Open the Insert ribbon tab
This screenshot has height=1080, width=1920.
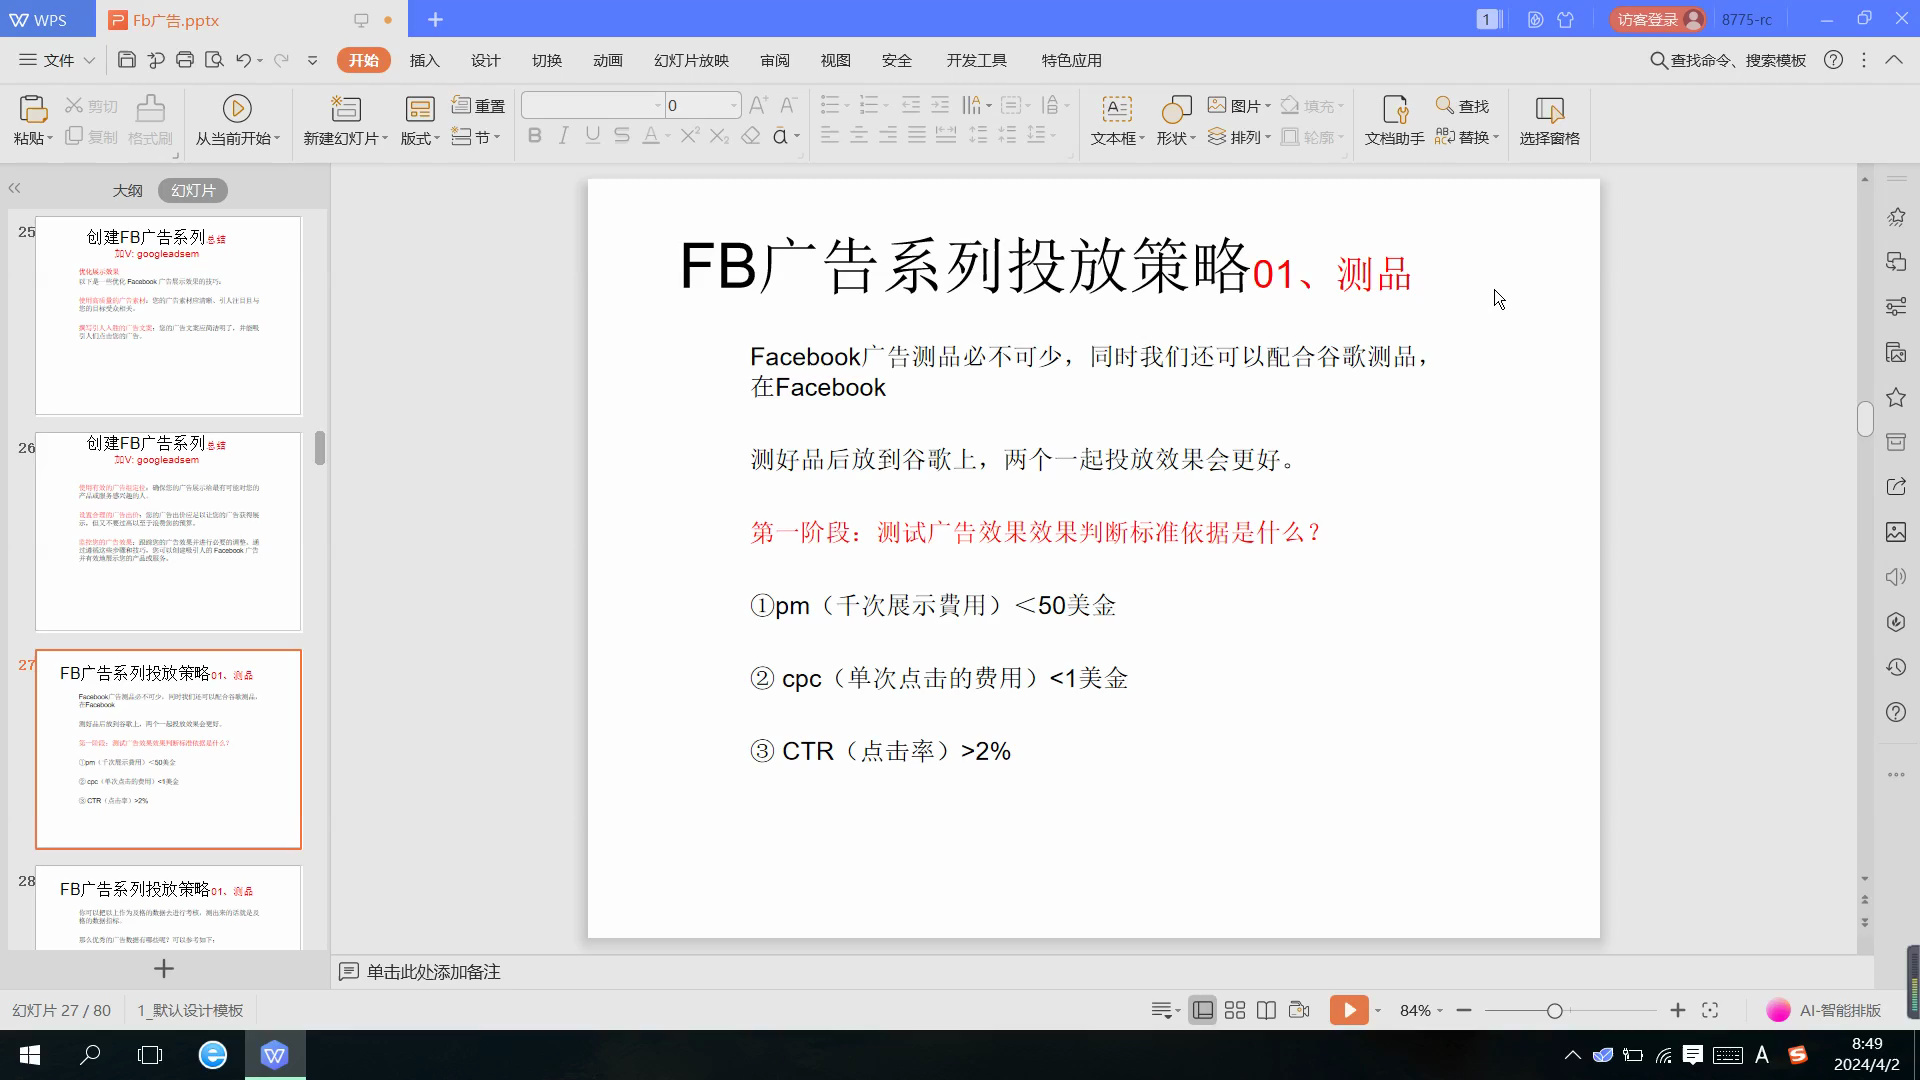click(x=424, y=60)
